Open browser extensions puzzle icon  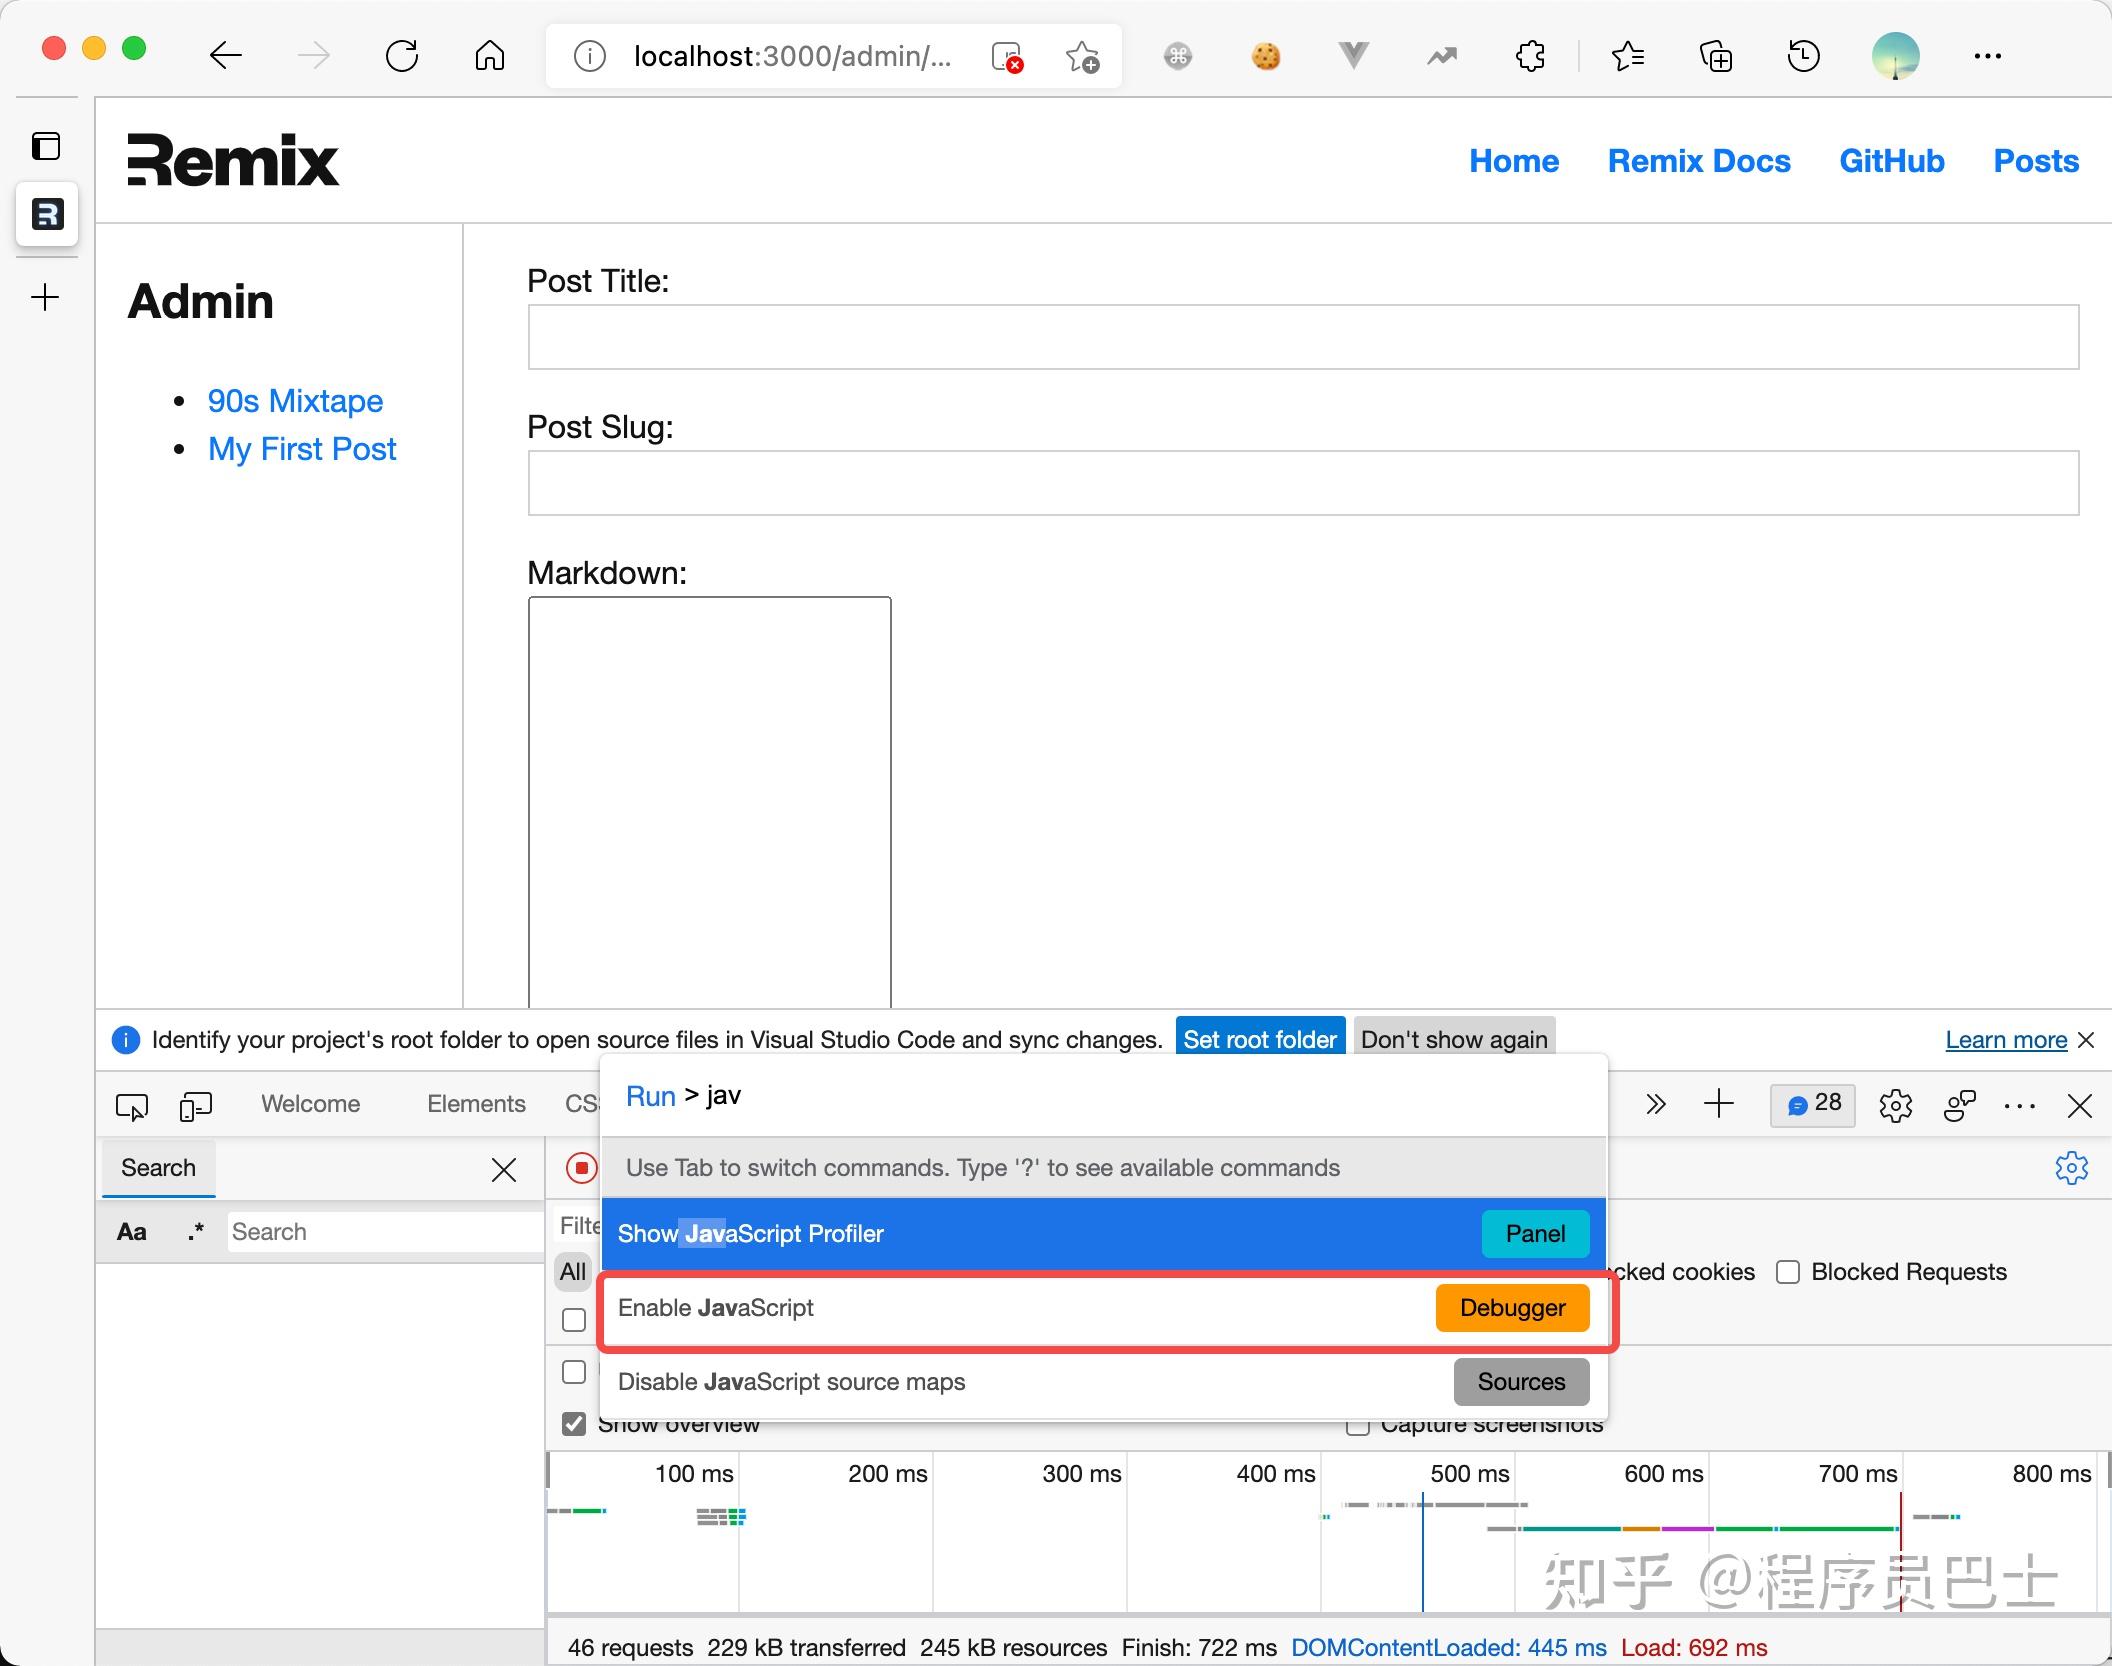1530,56
